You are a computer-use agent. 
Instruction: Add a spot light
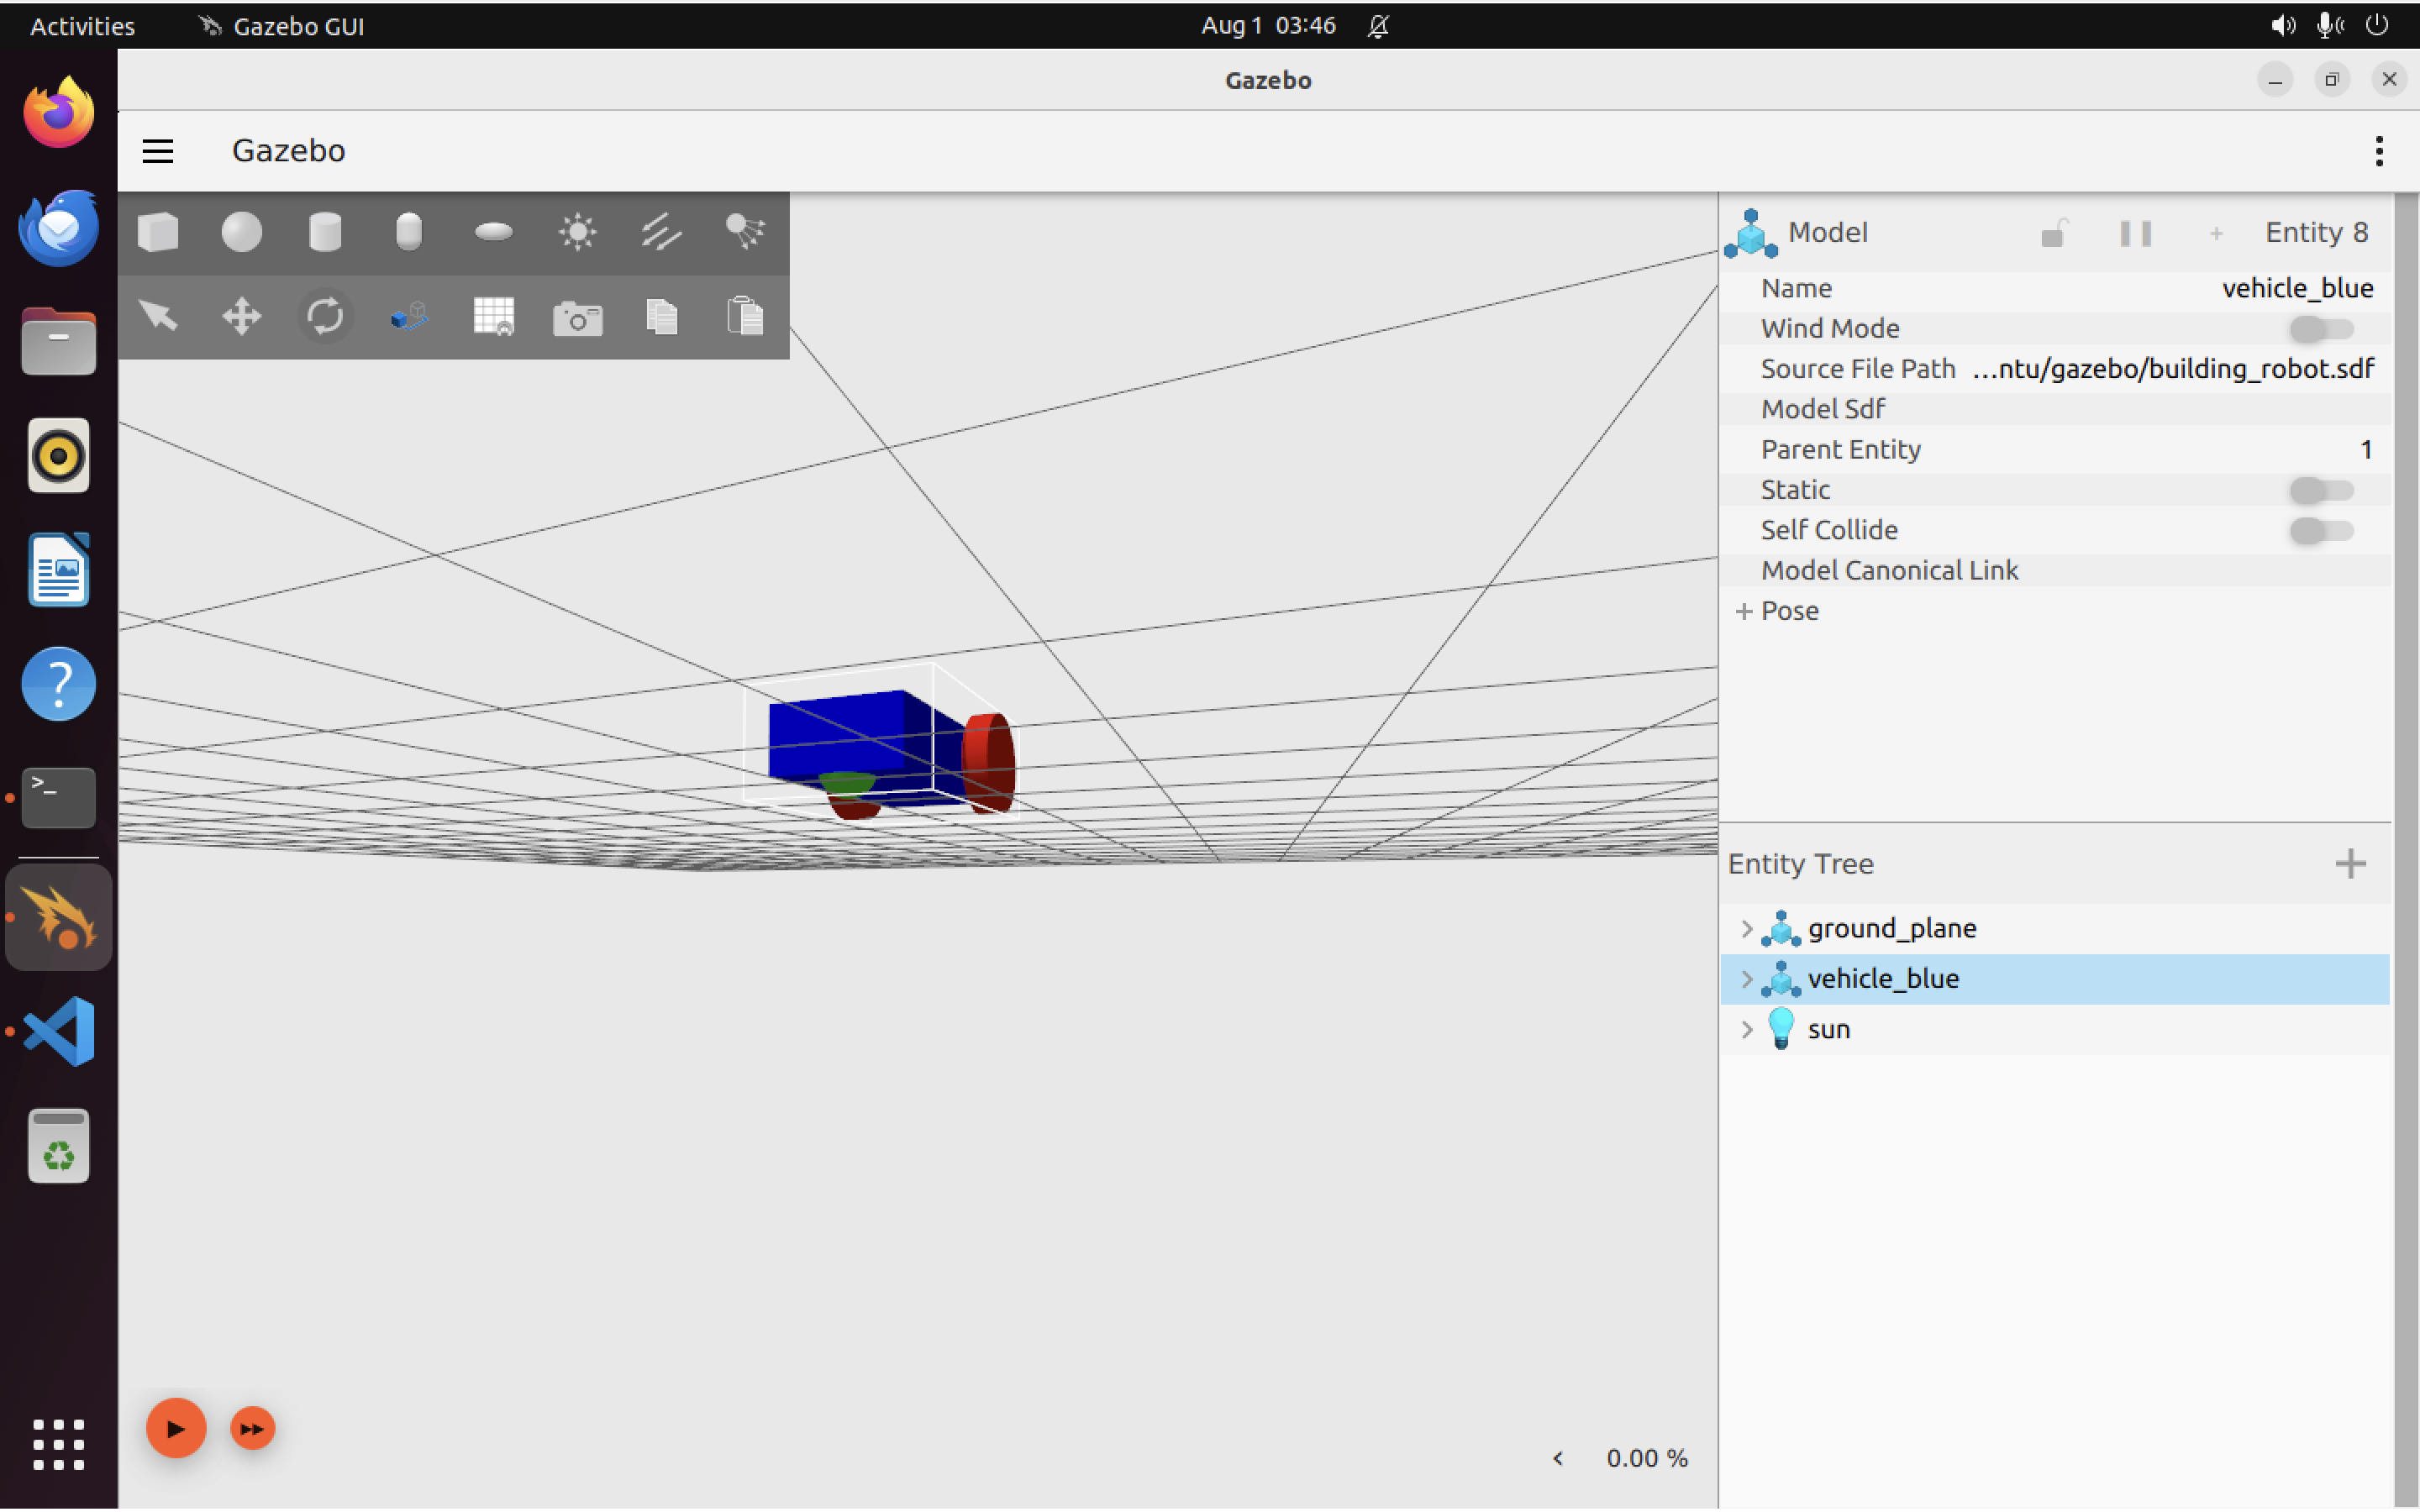(x=745, y=232)
